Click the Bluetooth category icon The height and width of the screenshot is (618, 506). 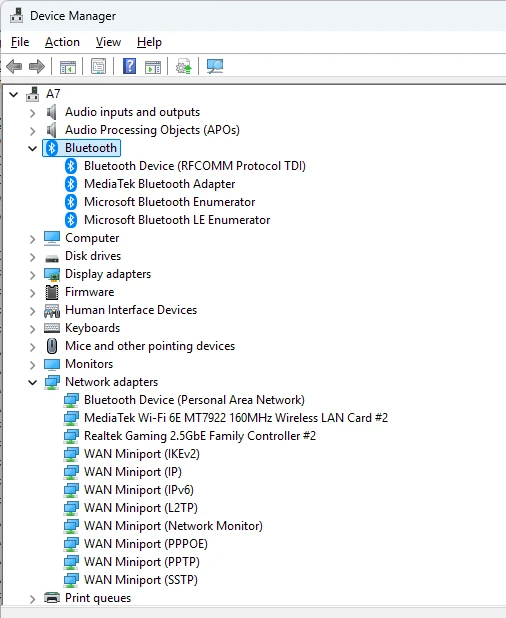coord(52,148)
